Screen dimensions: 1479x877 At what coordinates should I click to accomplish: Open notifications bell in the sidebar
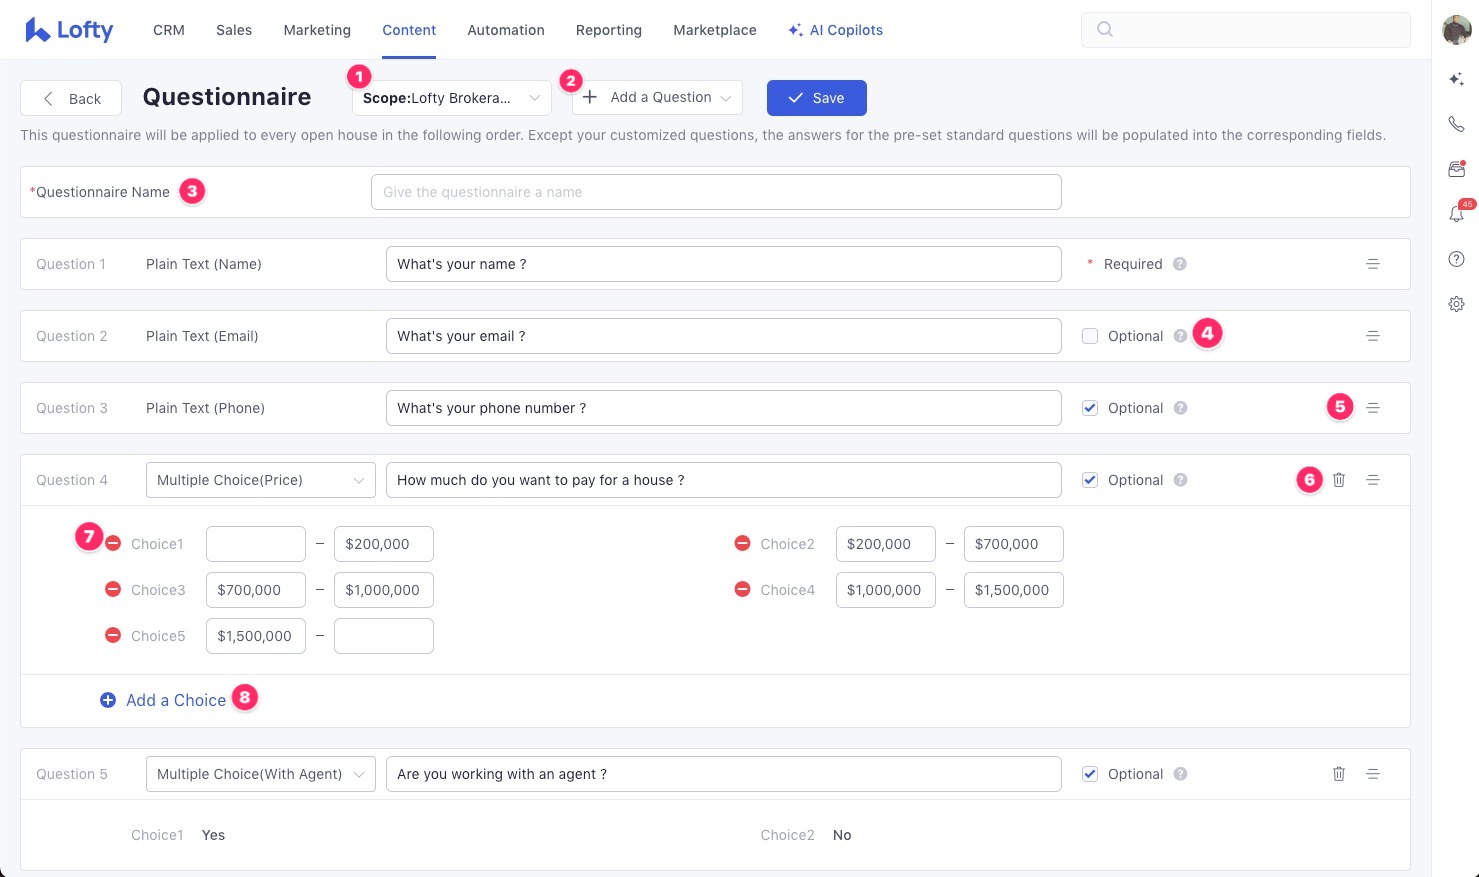click(x=1456, y=214)
